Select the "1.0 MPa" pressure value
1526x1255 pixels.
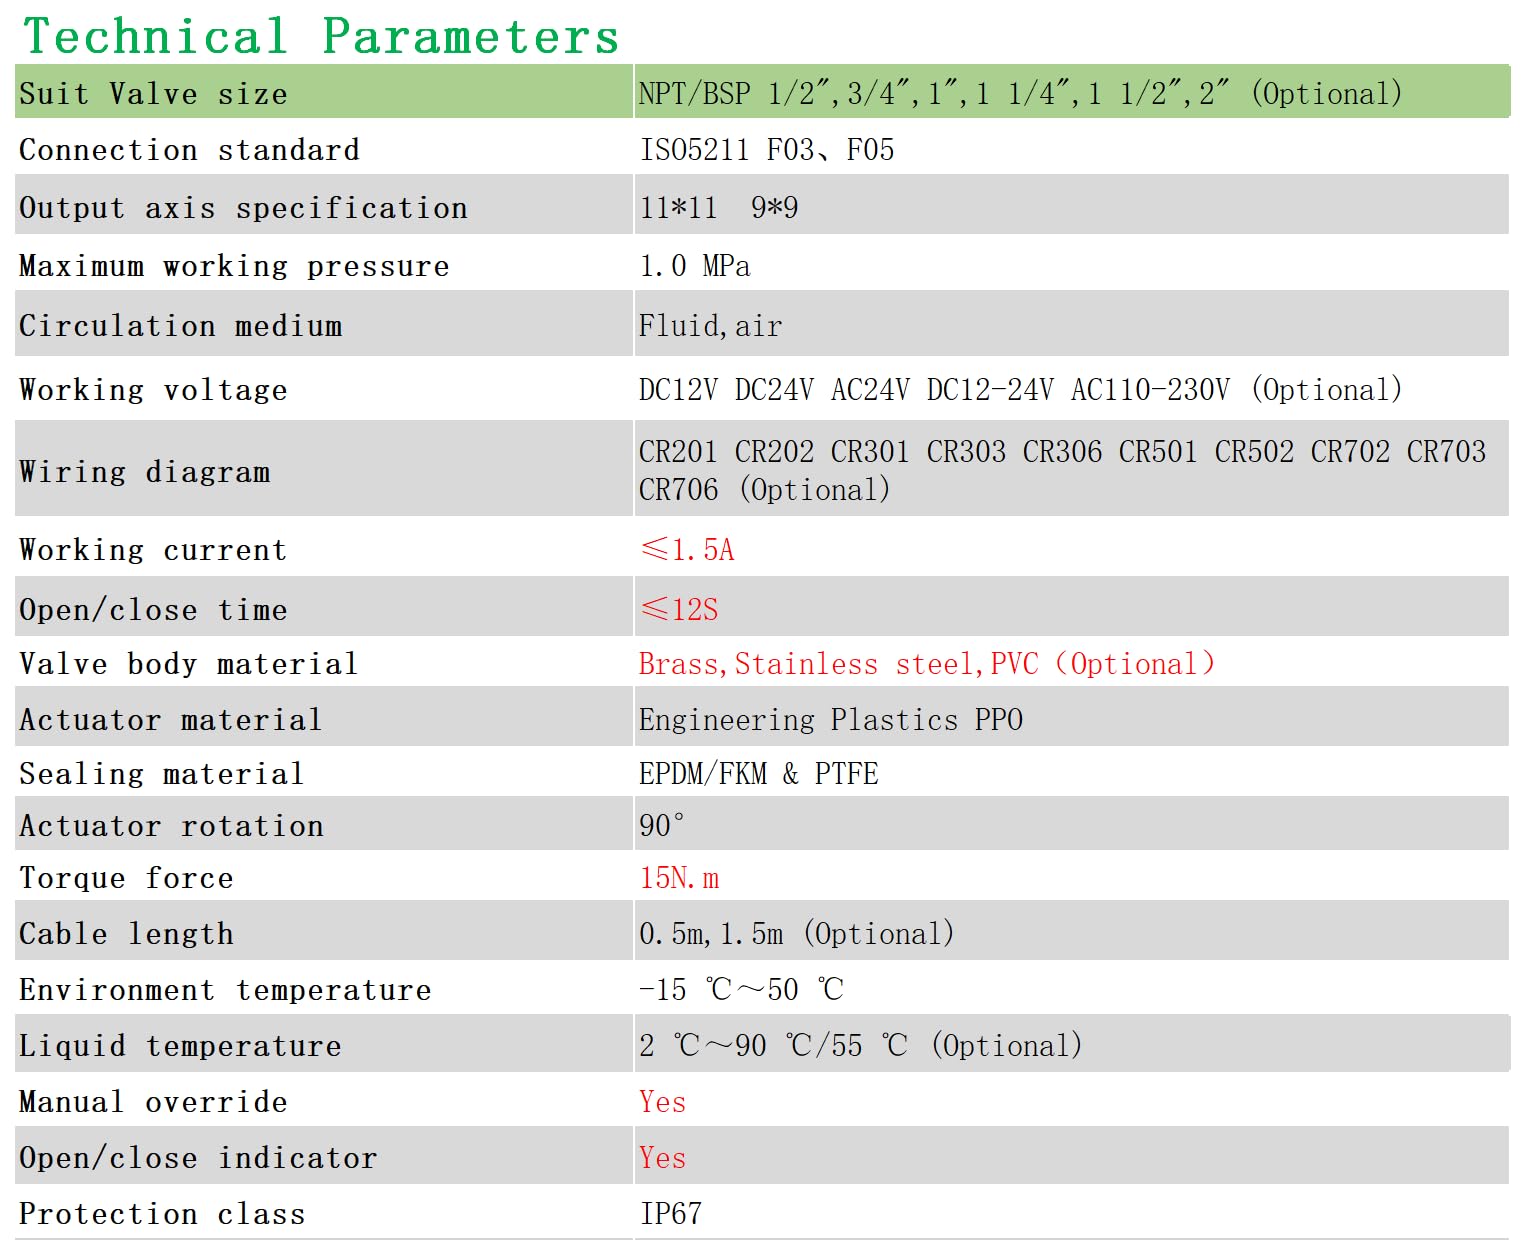tap(695, 266)
